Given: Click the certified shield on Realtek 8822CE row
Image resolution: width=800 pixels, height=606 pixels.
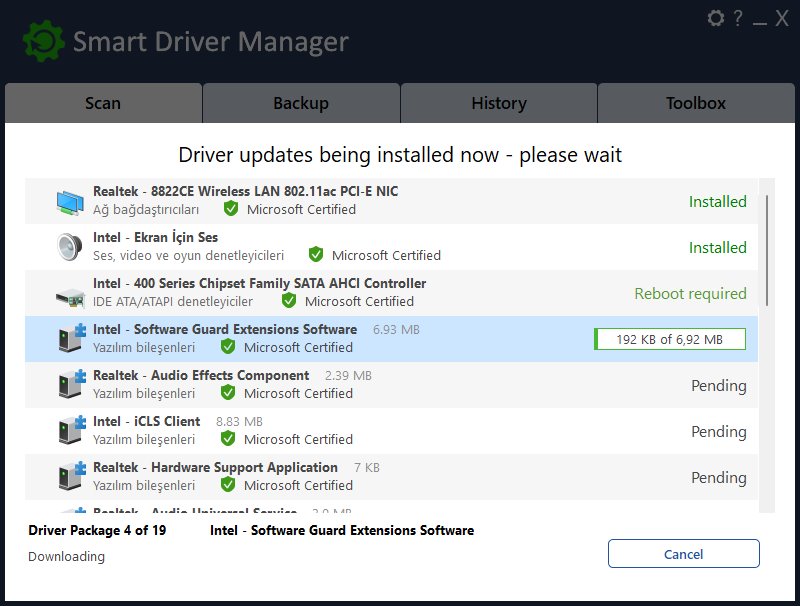Looking at the screenshot, I should tap(231, 209).
